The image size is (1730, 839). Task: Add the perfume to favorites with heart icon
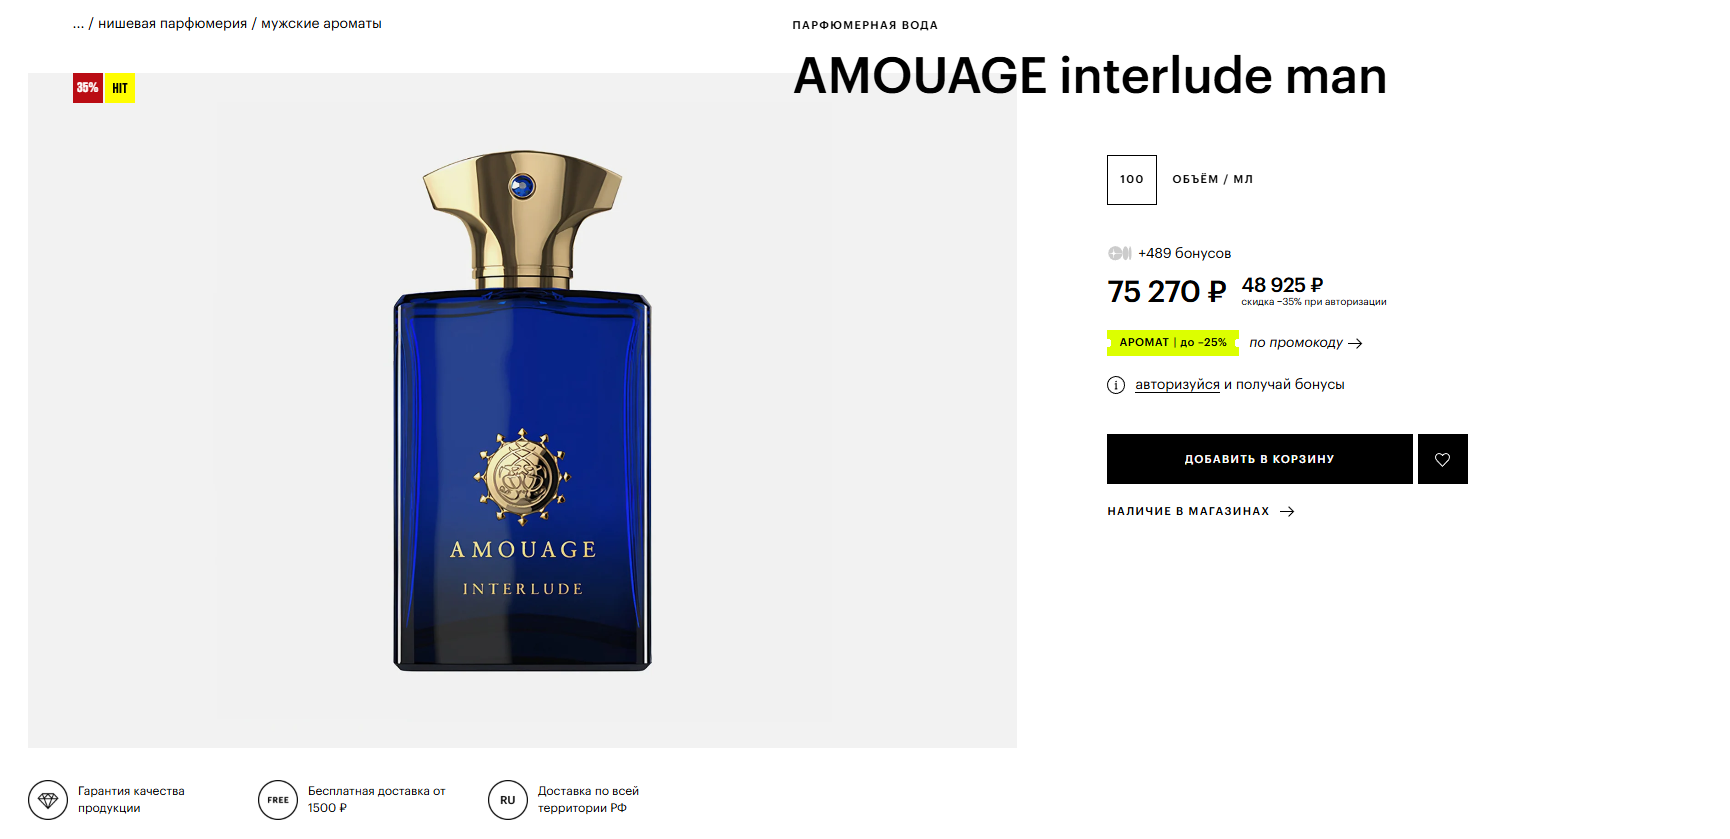point(1442,459)
